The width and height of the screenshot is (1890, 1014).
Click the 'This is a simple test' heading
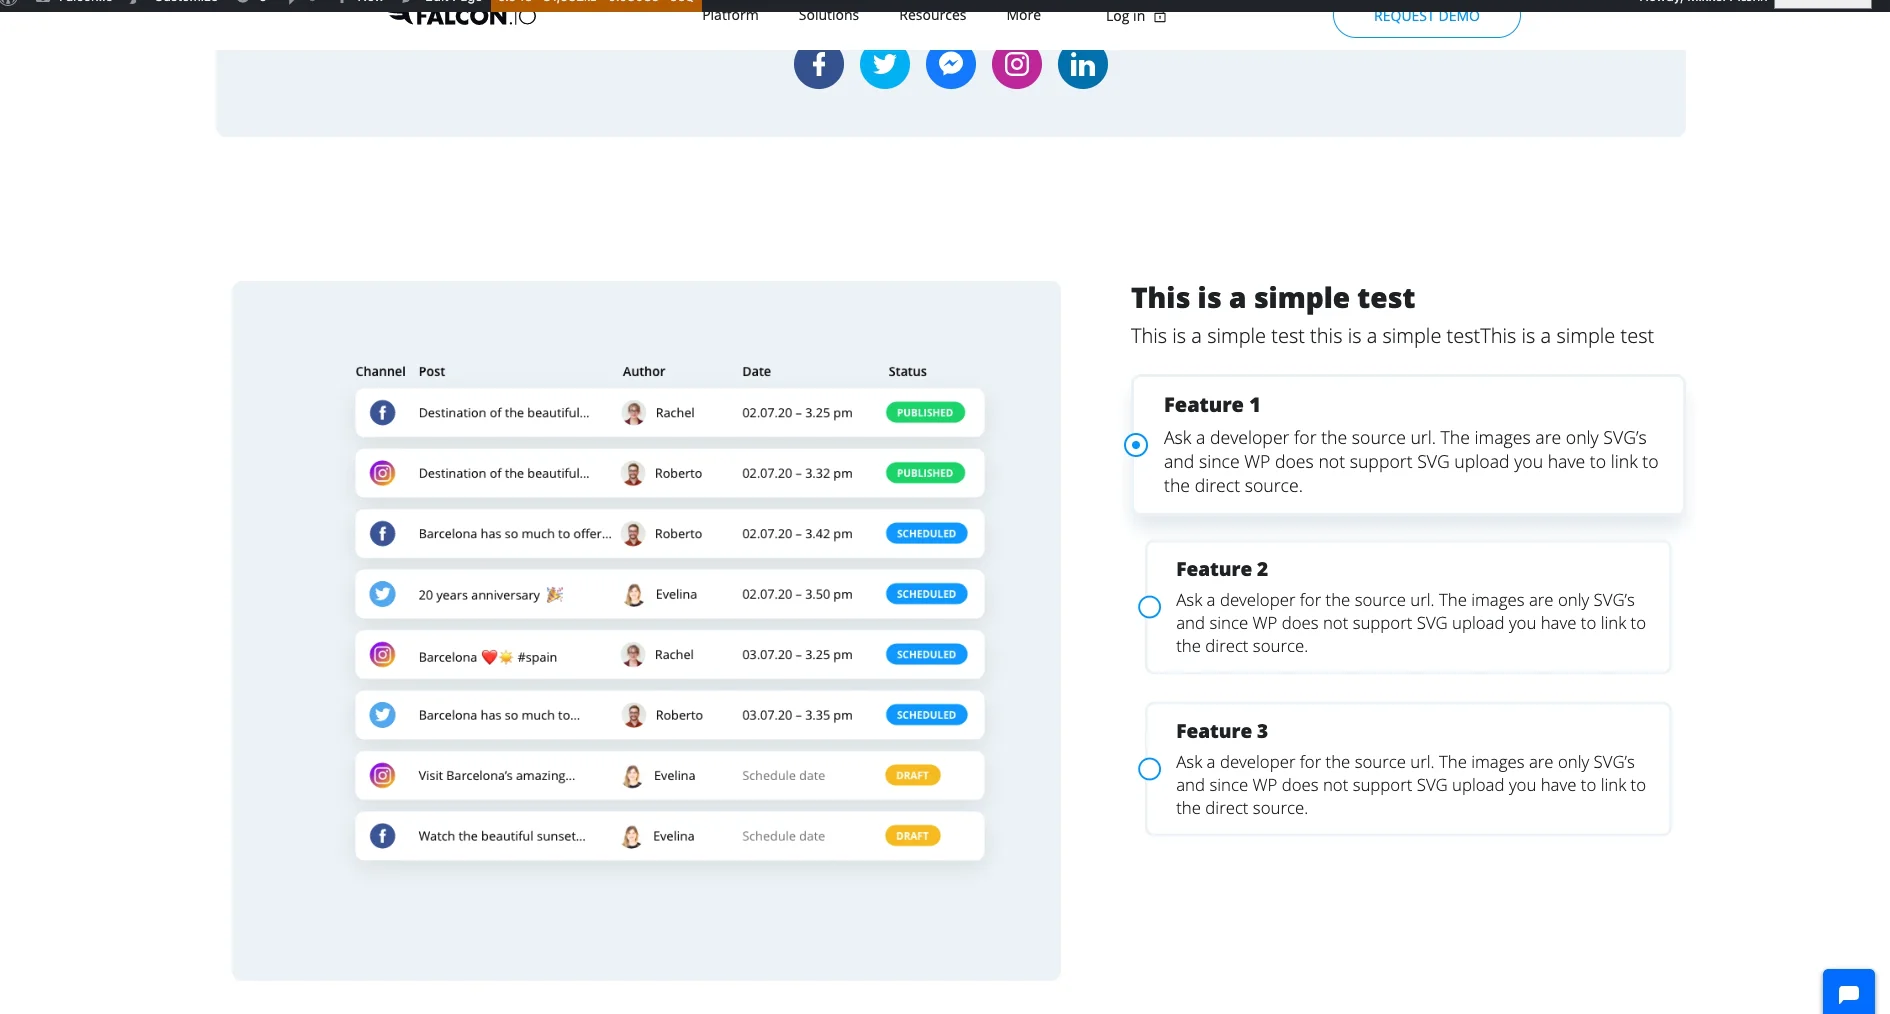[1272, 298]
